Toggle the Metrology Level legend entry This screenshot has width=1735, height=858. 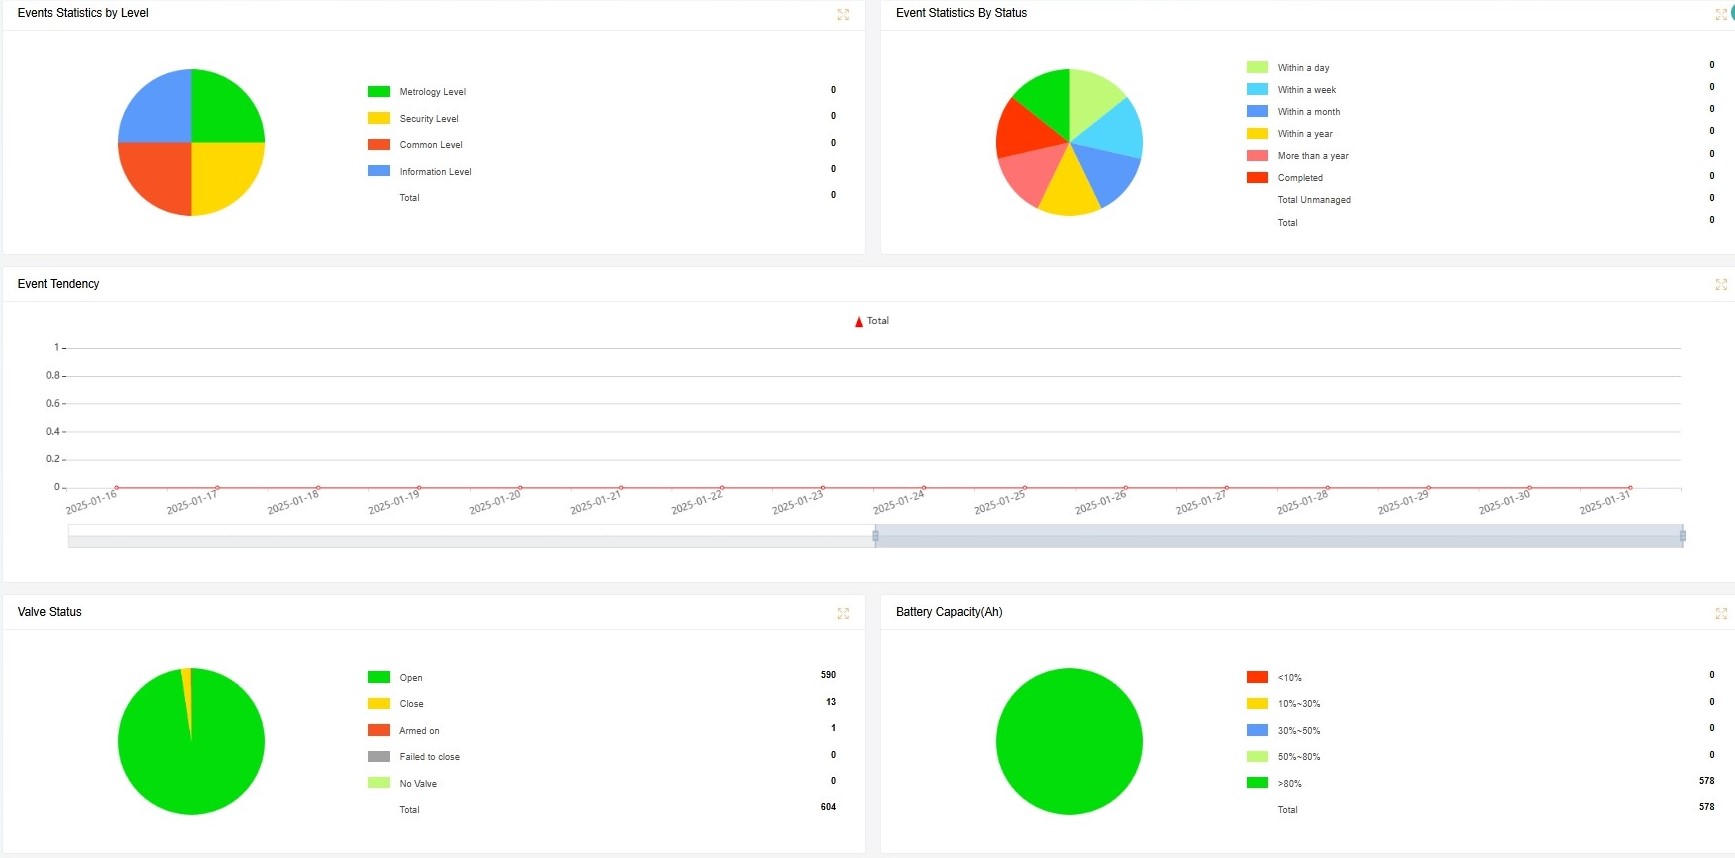coord(432,92)
